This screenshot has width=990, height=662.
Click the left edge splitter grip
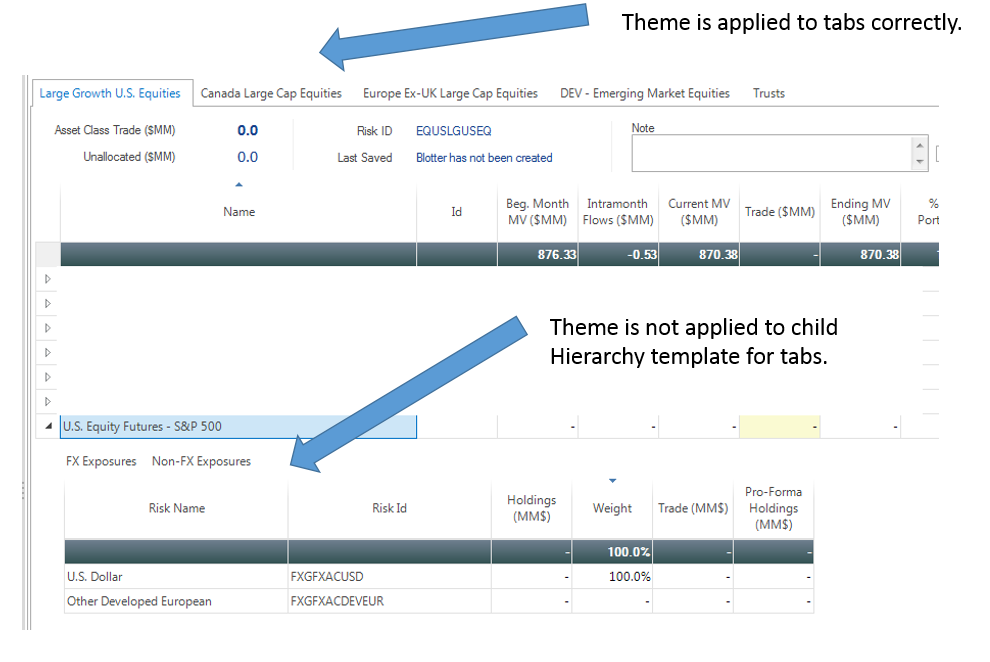22,490
